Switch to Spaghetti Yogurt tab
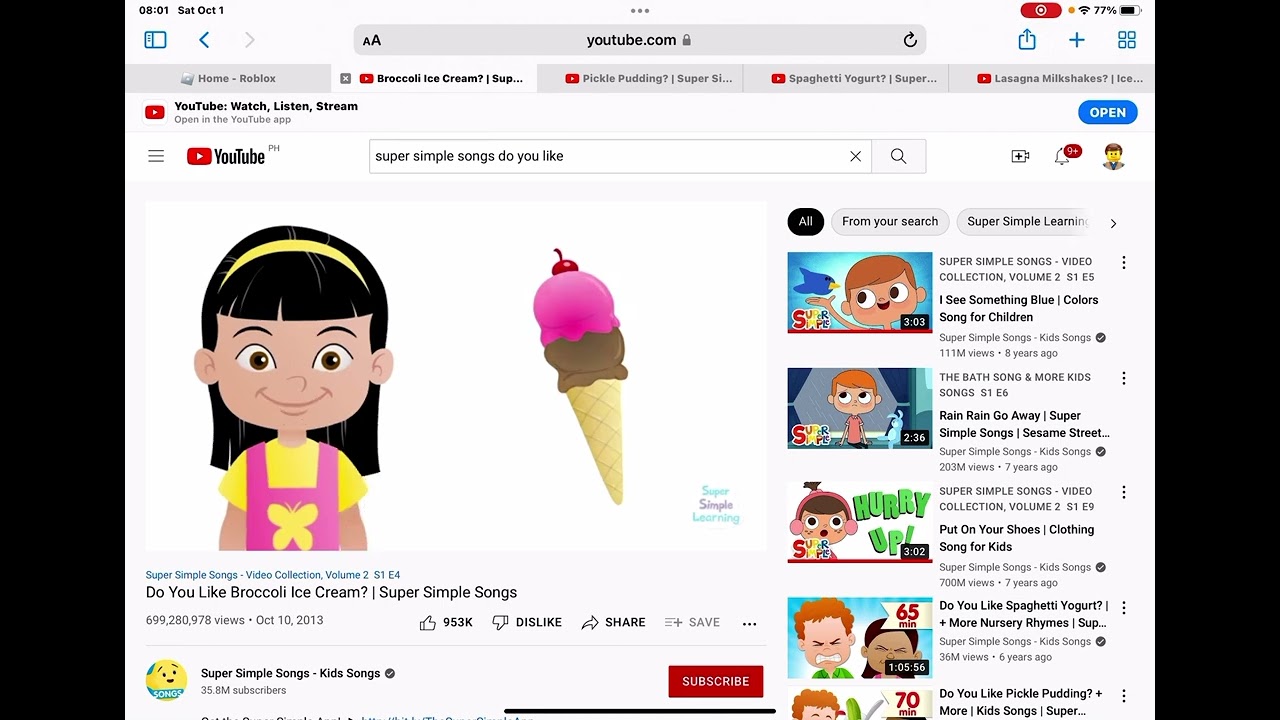Screen dimensions: 1280x720 click(846, 78)
